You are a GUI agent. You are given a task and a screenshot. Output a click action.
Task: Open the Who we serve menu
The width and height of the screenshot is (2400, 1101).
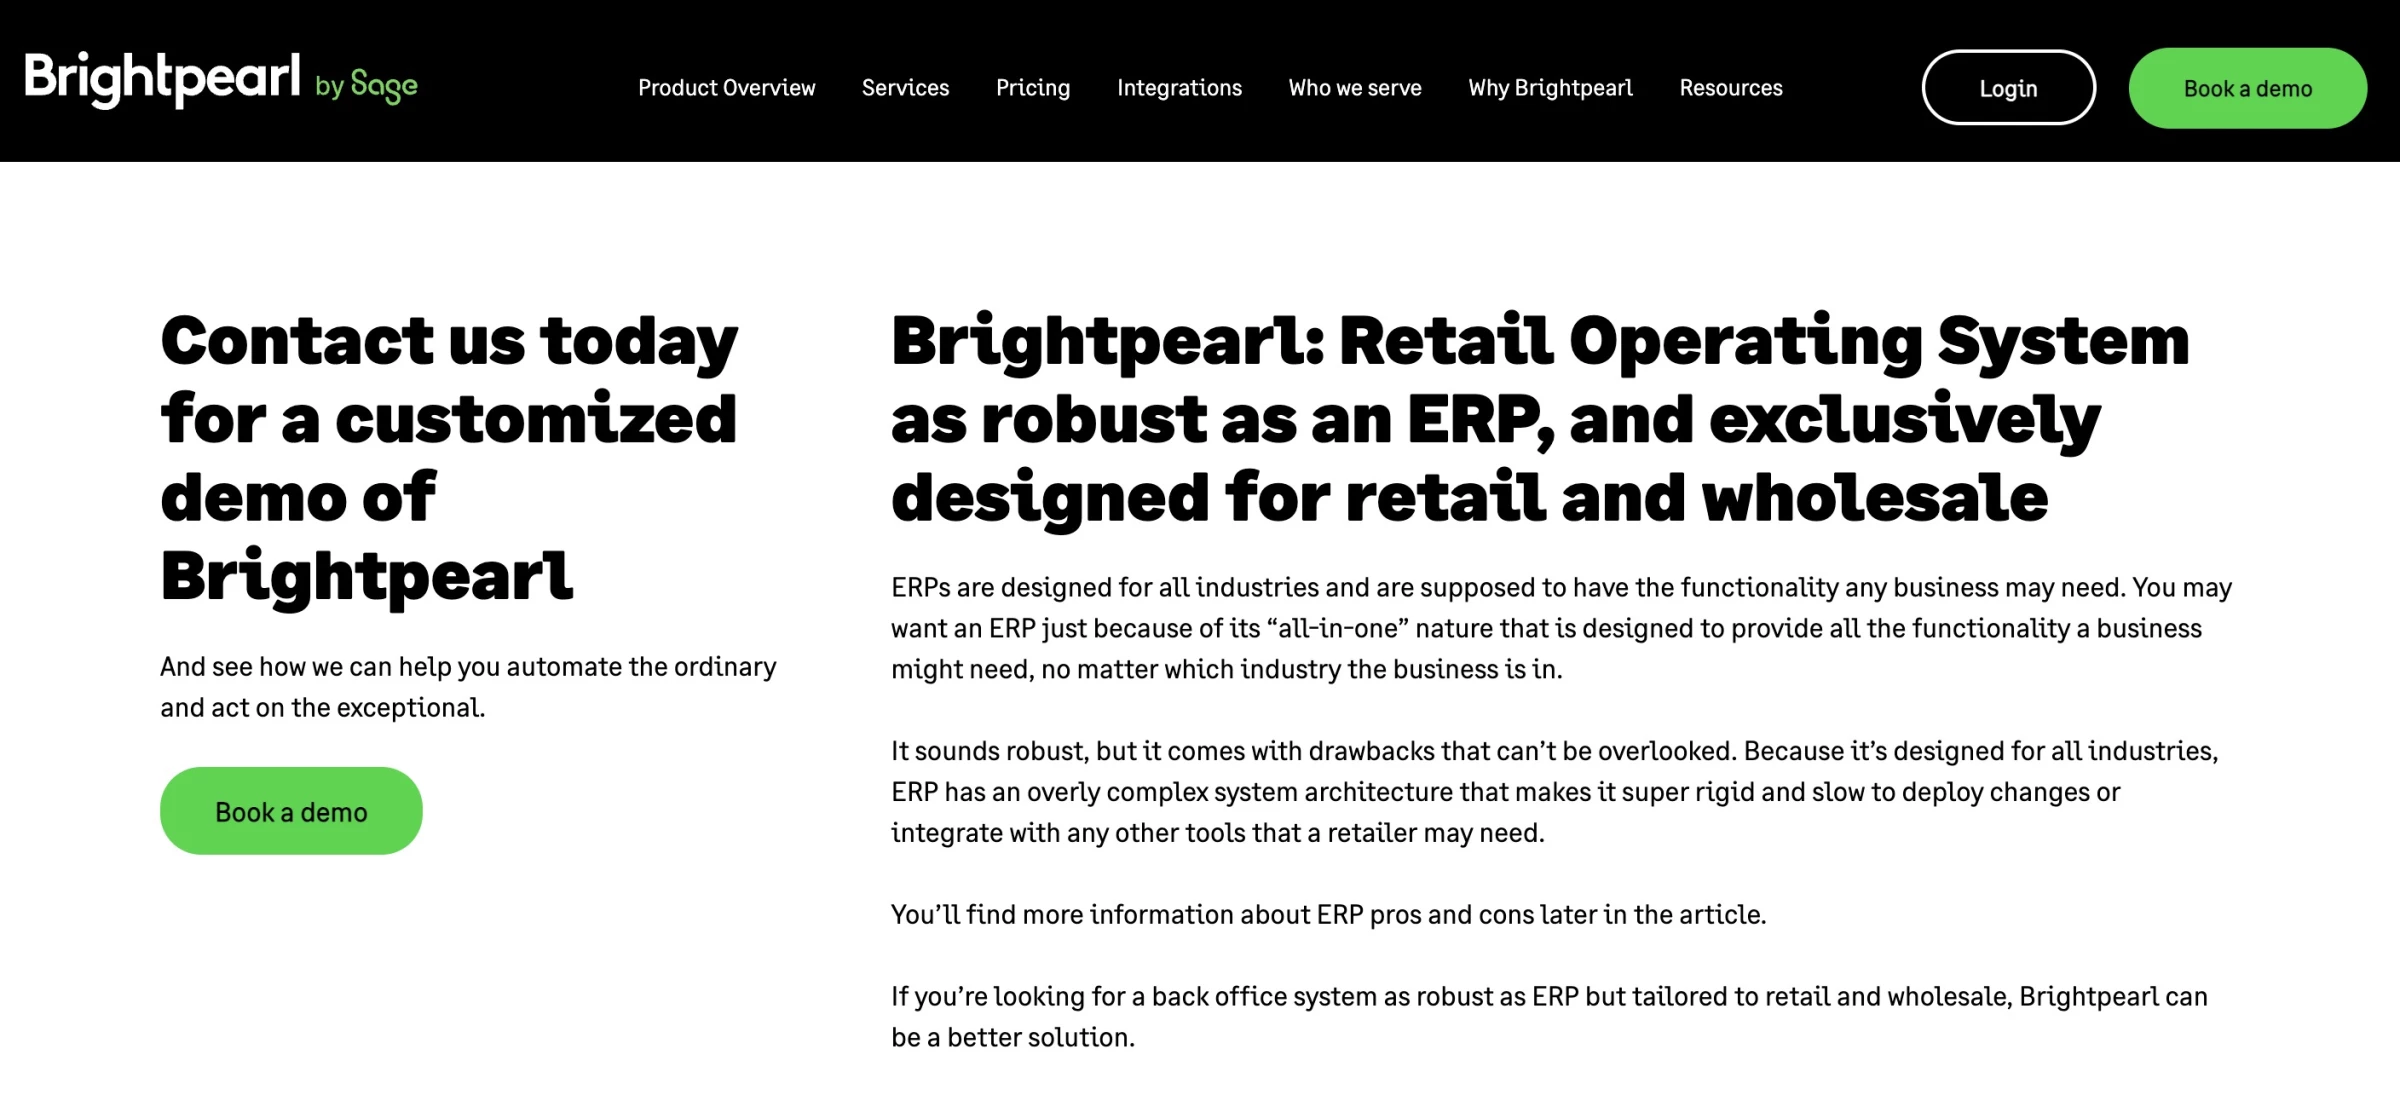pyautogui.click(x=1355, y=88)
